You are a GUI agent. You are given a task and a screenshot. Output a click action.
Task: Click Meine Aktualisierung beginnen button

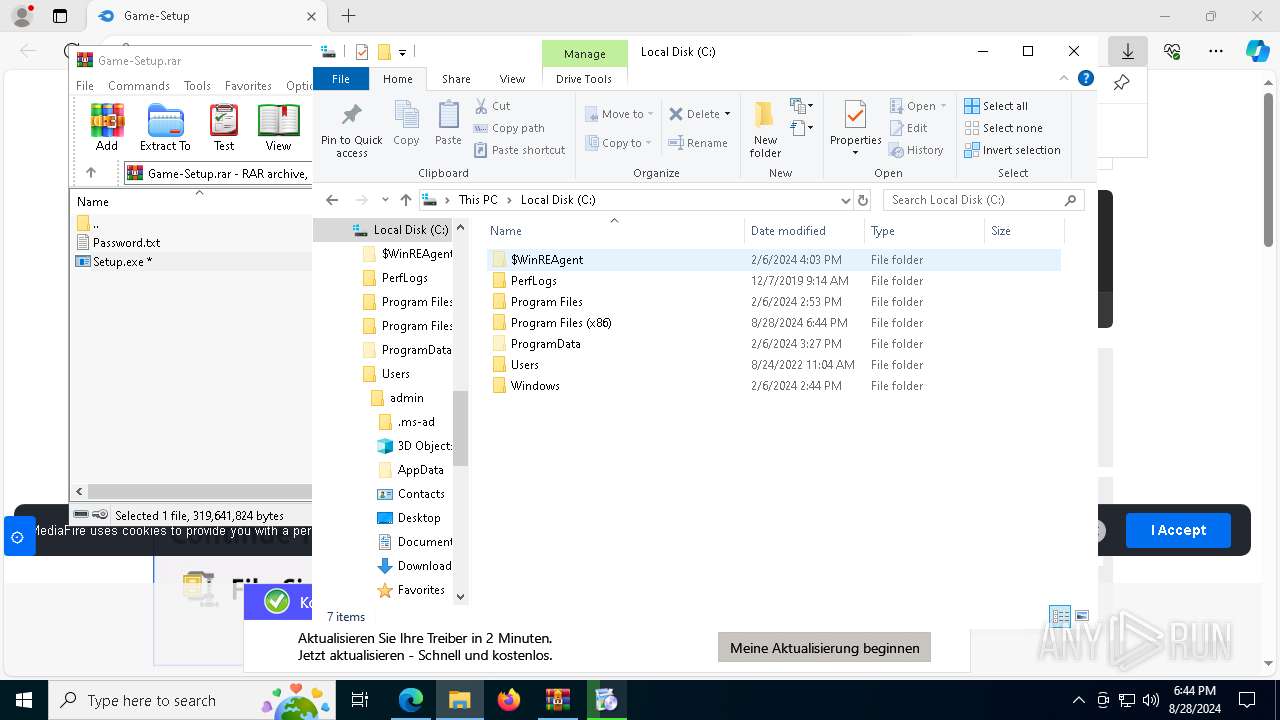pyautogui.click(x=825, y=648)
